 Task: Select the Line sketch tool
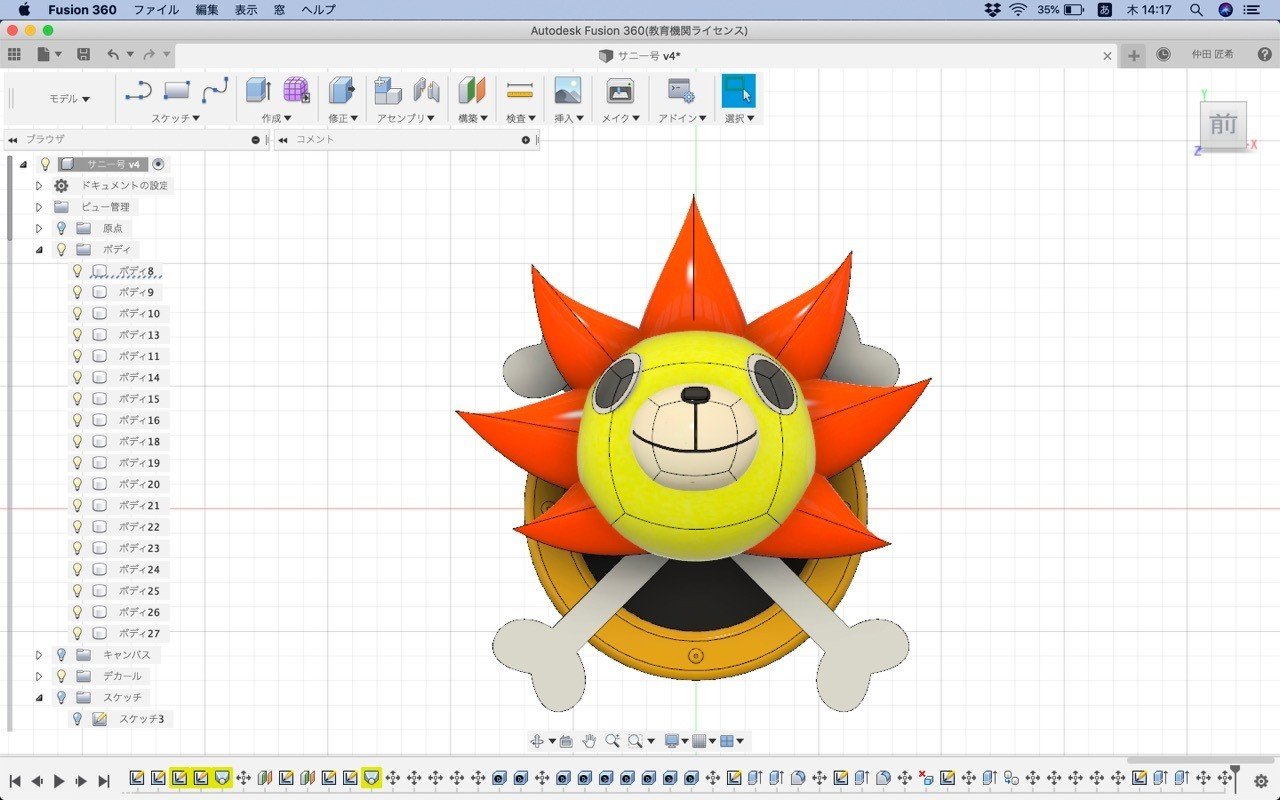pyautogui.click(x=138, y=91)
